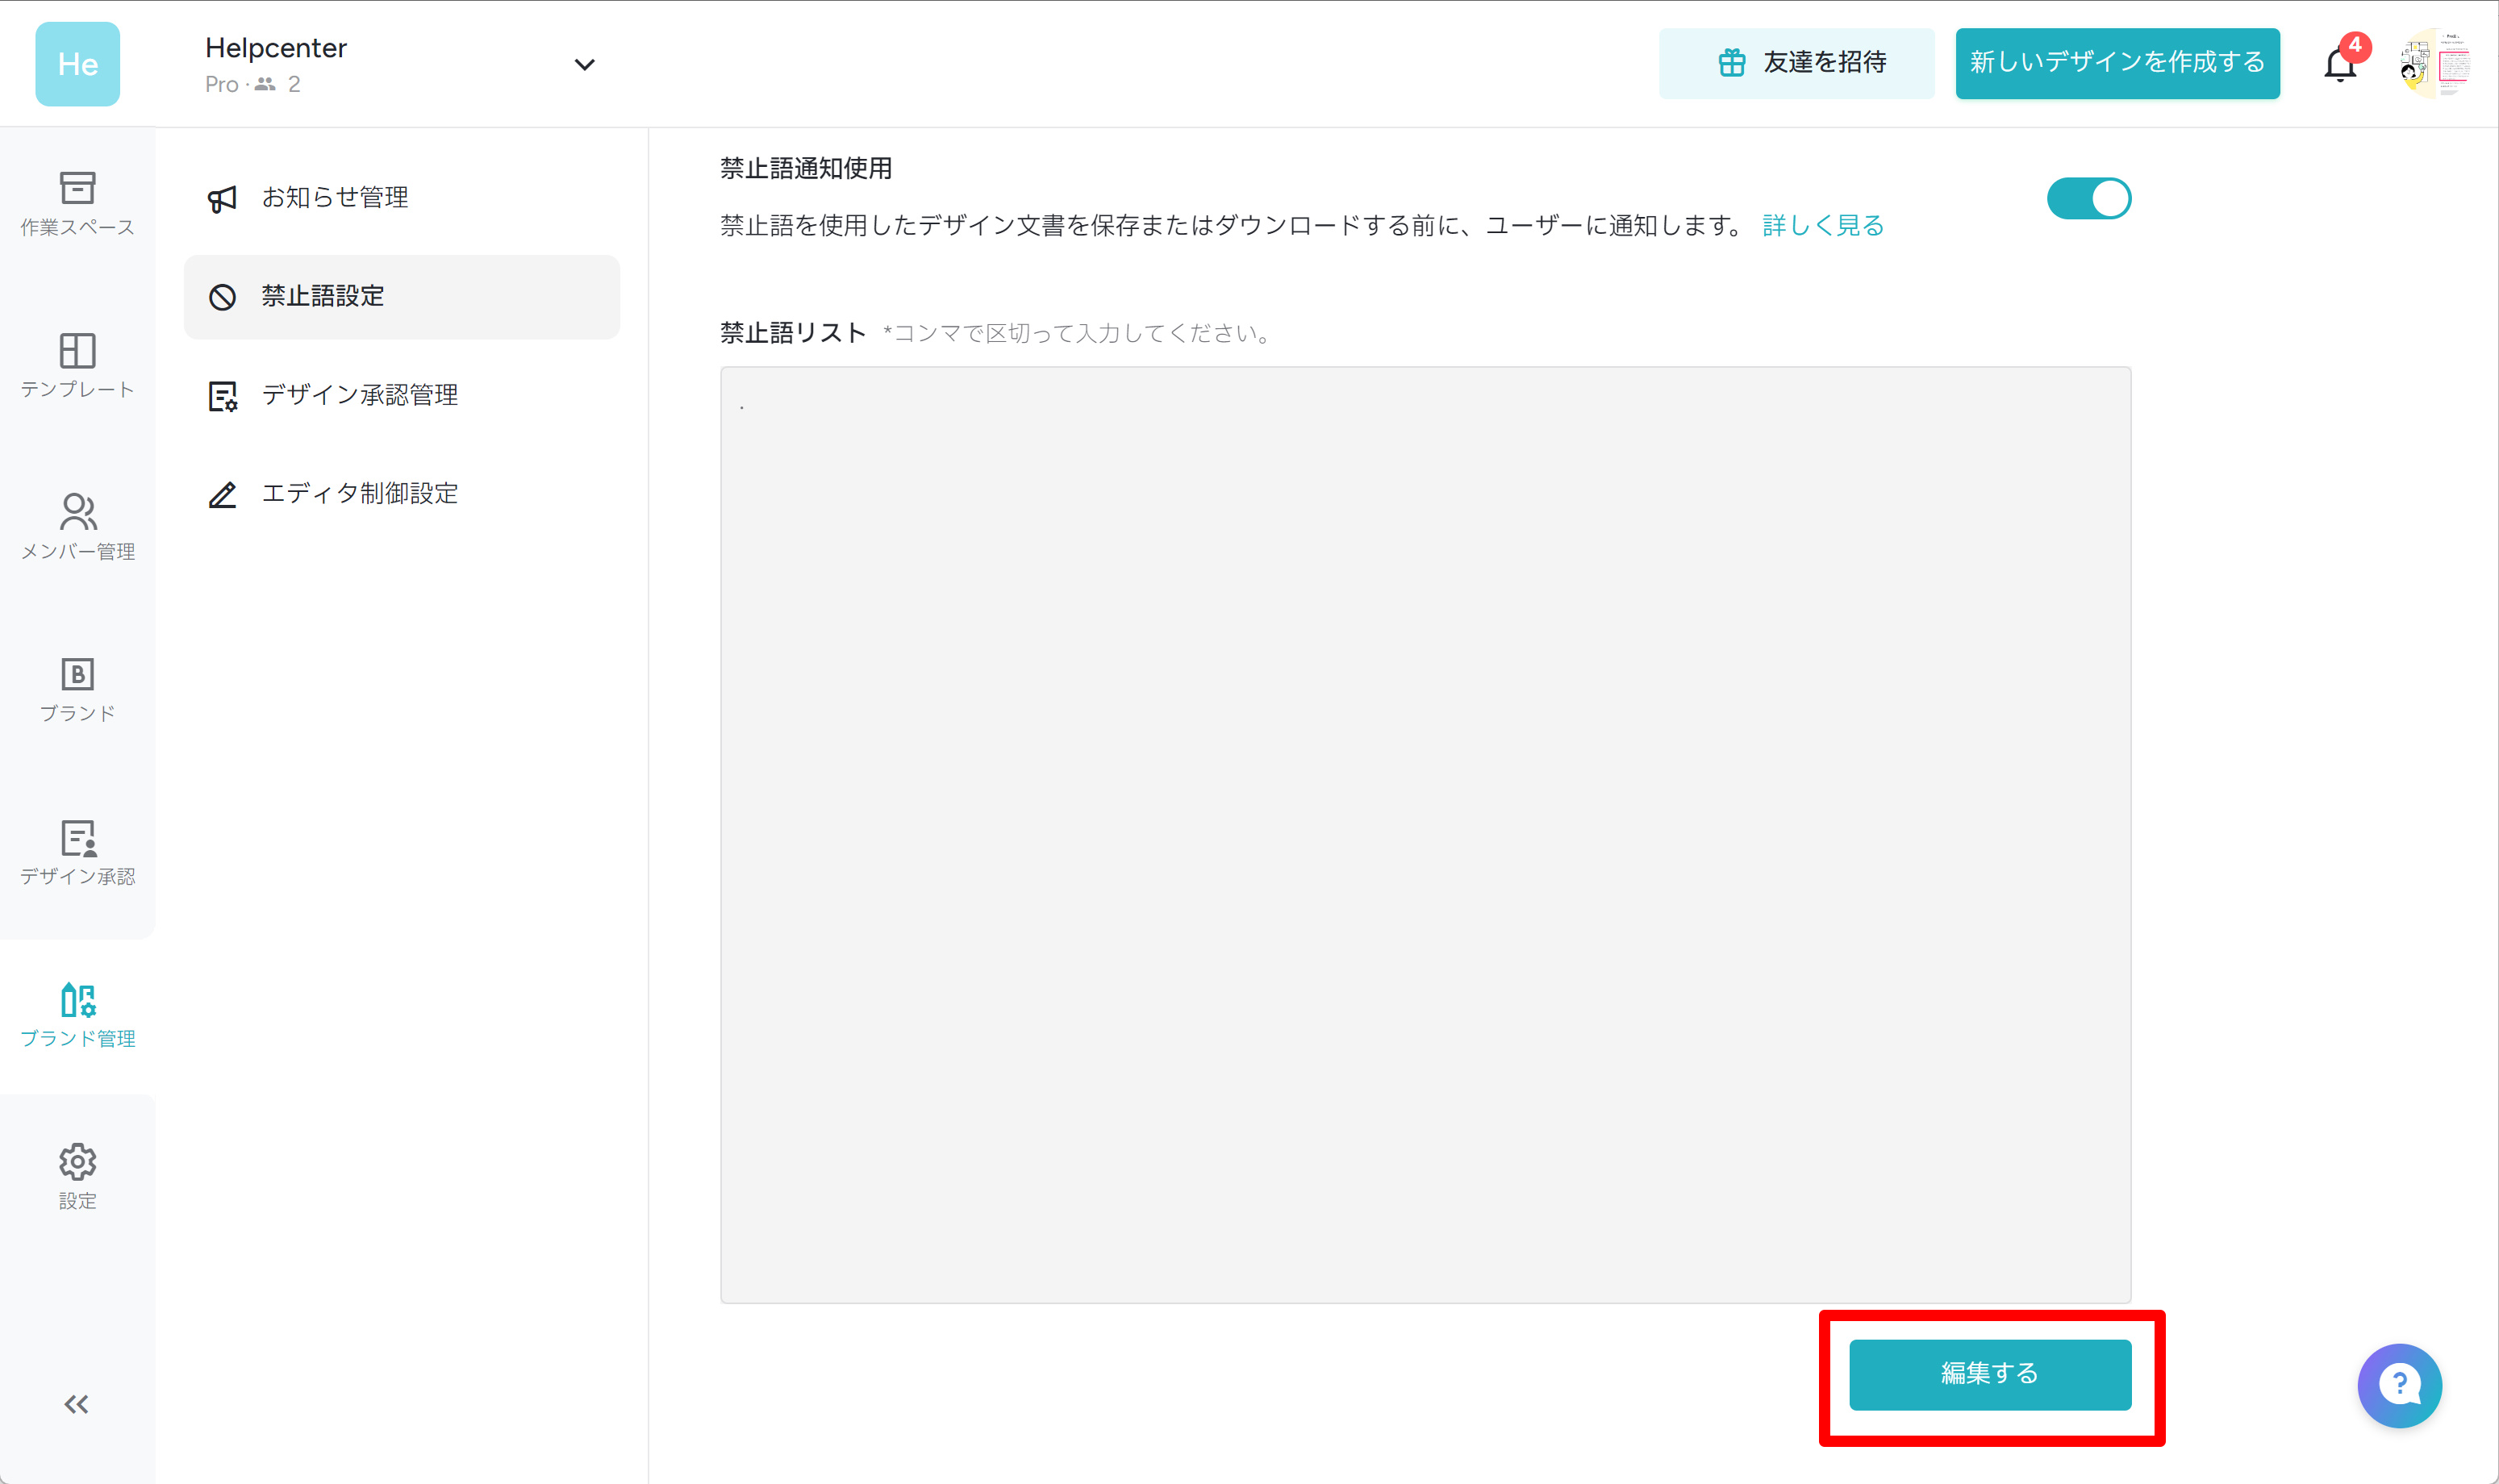Click the Helpcenter team name
The width and height of the screenshot is (2499, 1484).
pos(276,48)
